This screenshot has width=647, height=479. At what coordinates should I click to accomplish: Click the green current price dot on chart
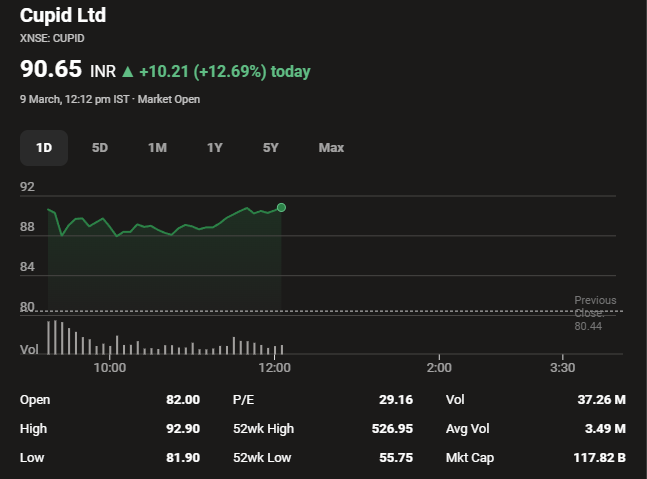coord(281,208)
